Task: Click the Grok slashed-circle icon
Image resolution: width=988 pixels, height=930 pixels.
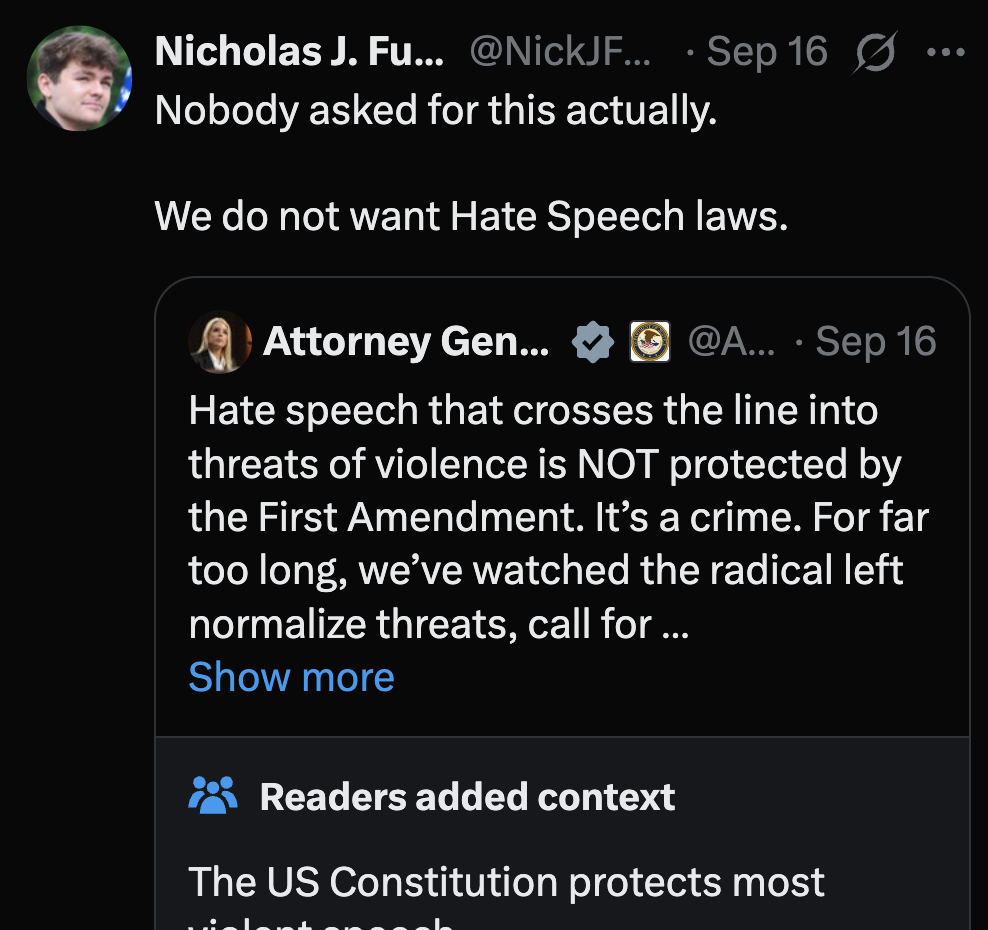Action: click(x=874, y=51)
